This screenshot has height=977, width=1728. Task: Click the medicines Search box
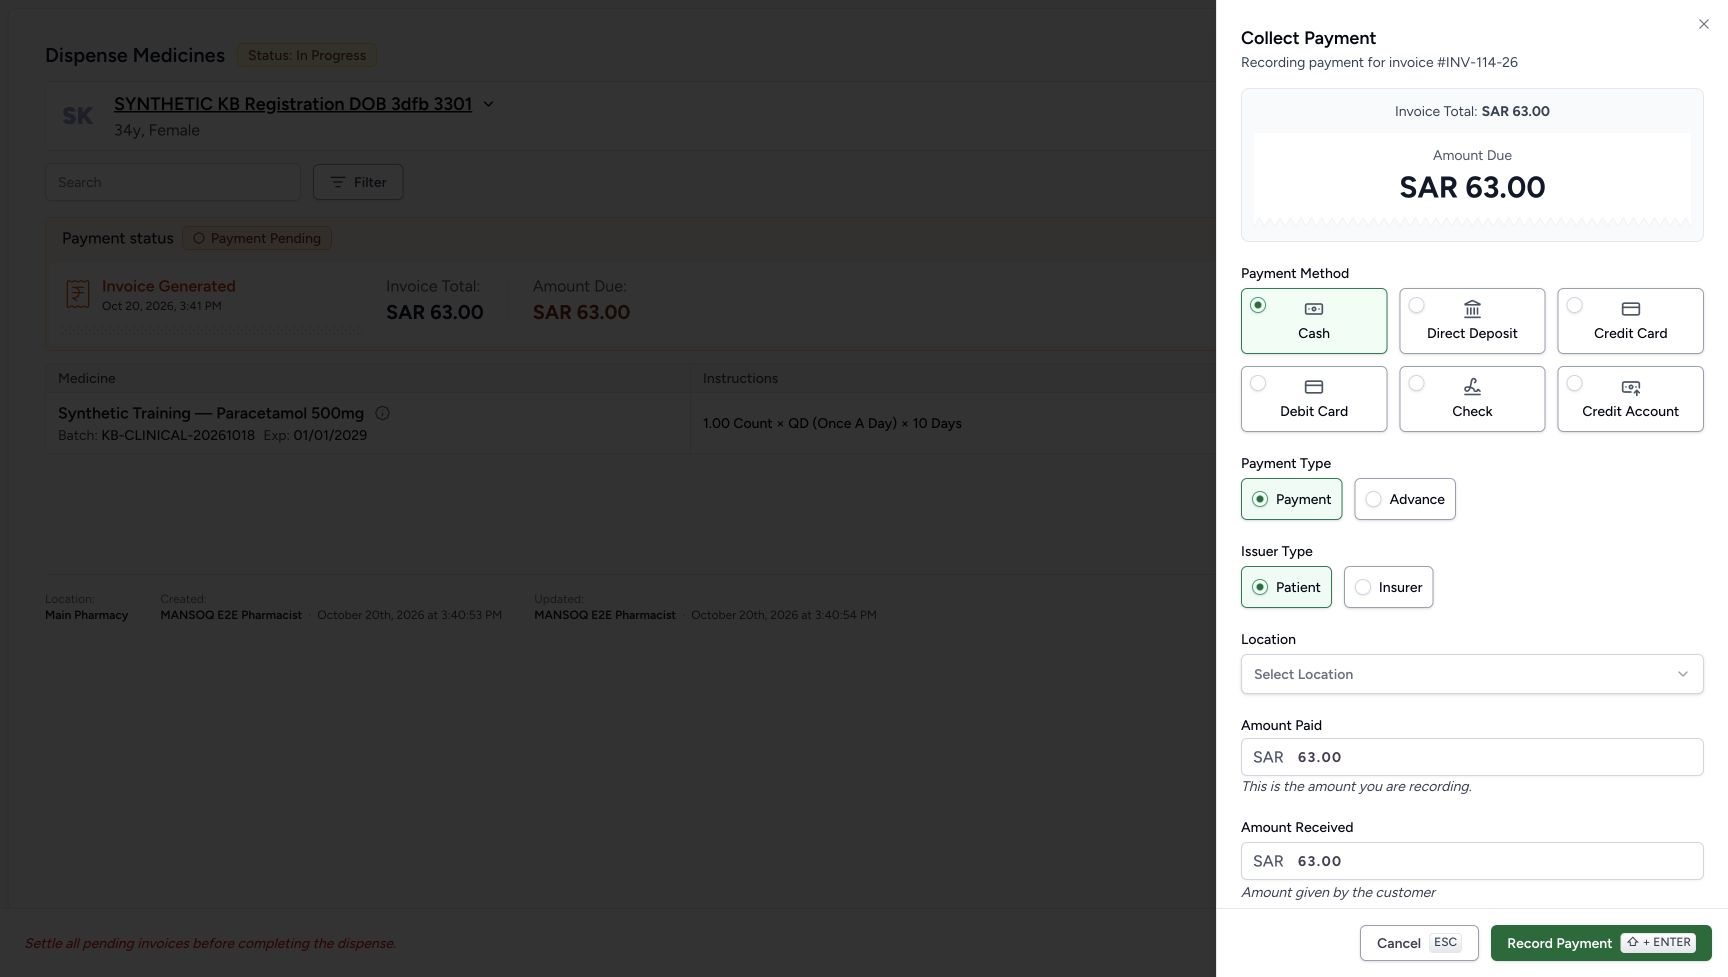[173, 182]
